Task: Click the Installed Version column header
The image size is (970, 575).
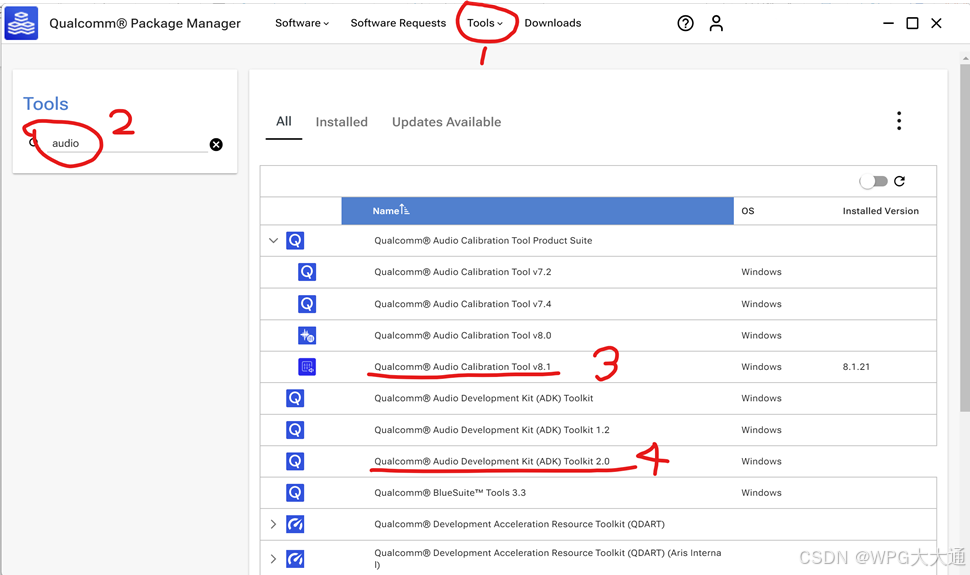Action: (880, 210)
